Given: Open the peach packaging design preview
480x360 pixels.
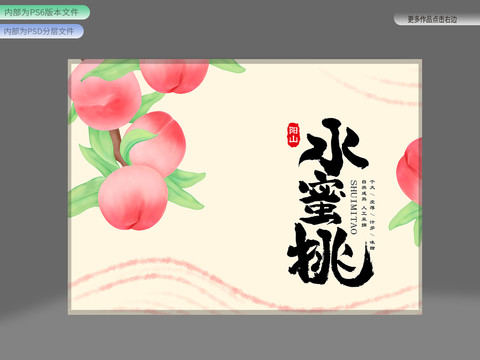Looking at the screenshot, I should 245,187.
